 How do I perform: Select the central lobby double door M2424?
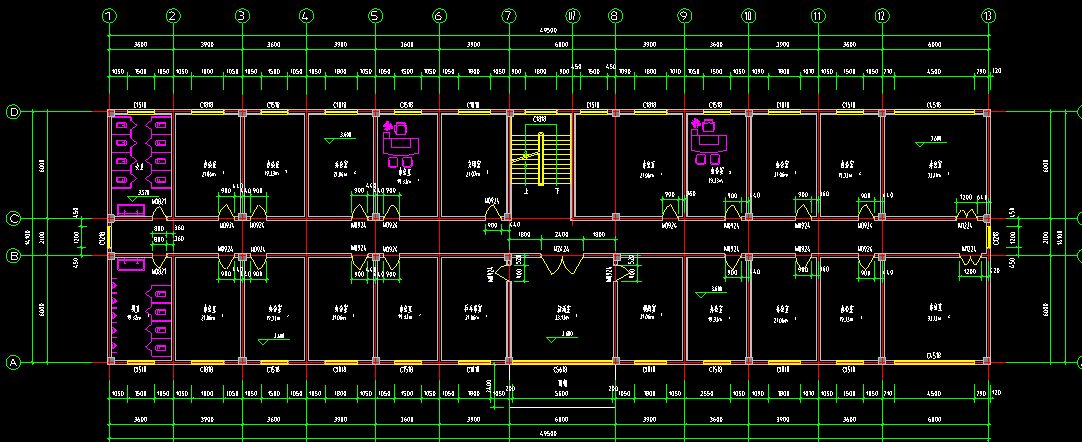[561, 266]
